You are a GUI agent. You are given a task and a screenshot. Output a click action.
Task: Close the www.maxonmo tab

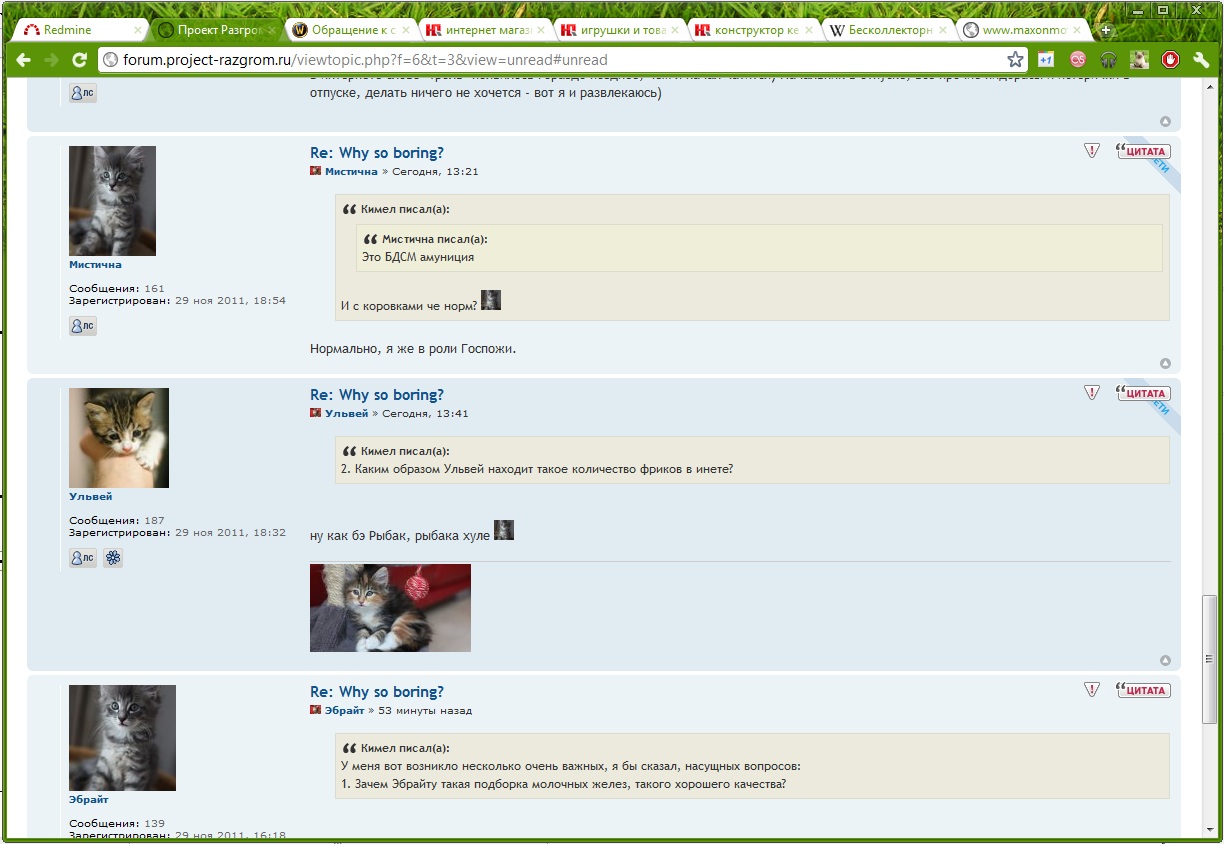1077,30
